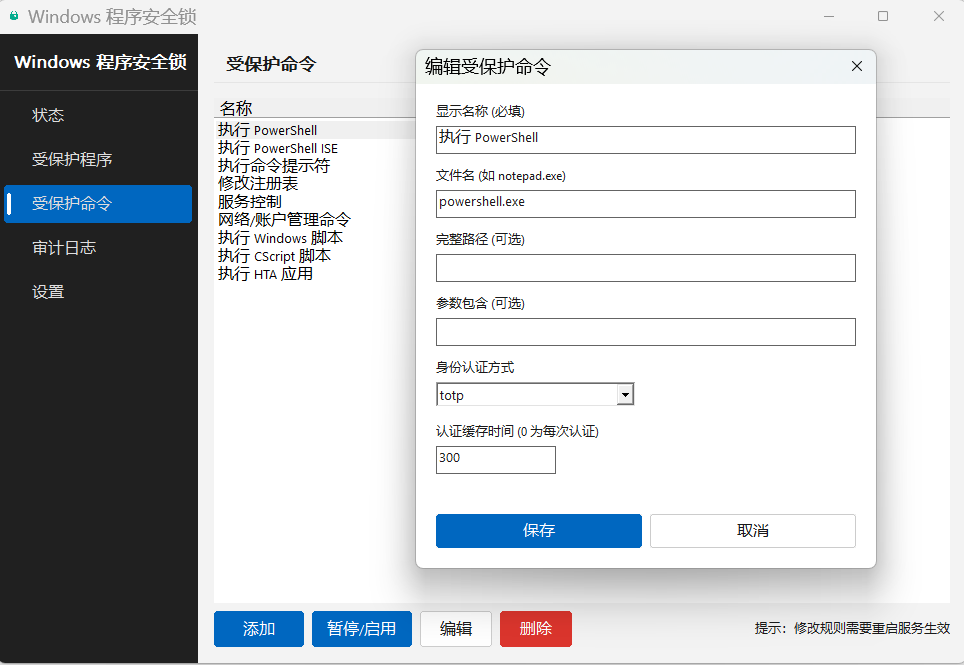This screenshot has height=665, width=964.
Task: Switch to 受保护程序 in sidebar
Action: coord(72,159)
